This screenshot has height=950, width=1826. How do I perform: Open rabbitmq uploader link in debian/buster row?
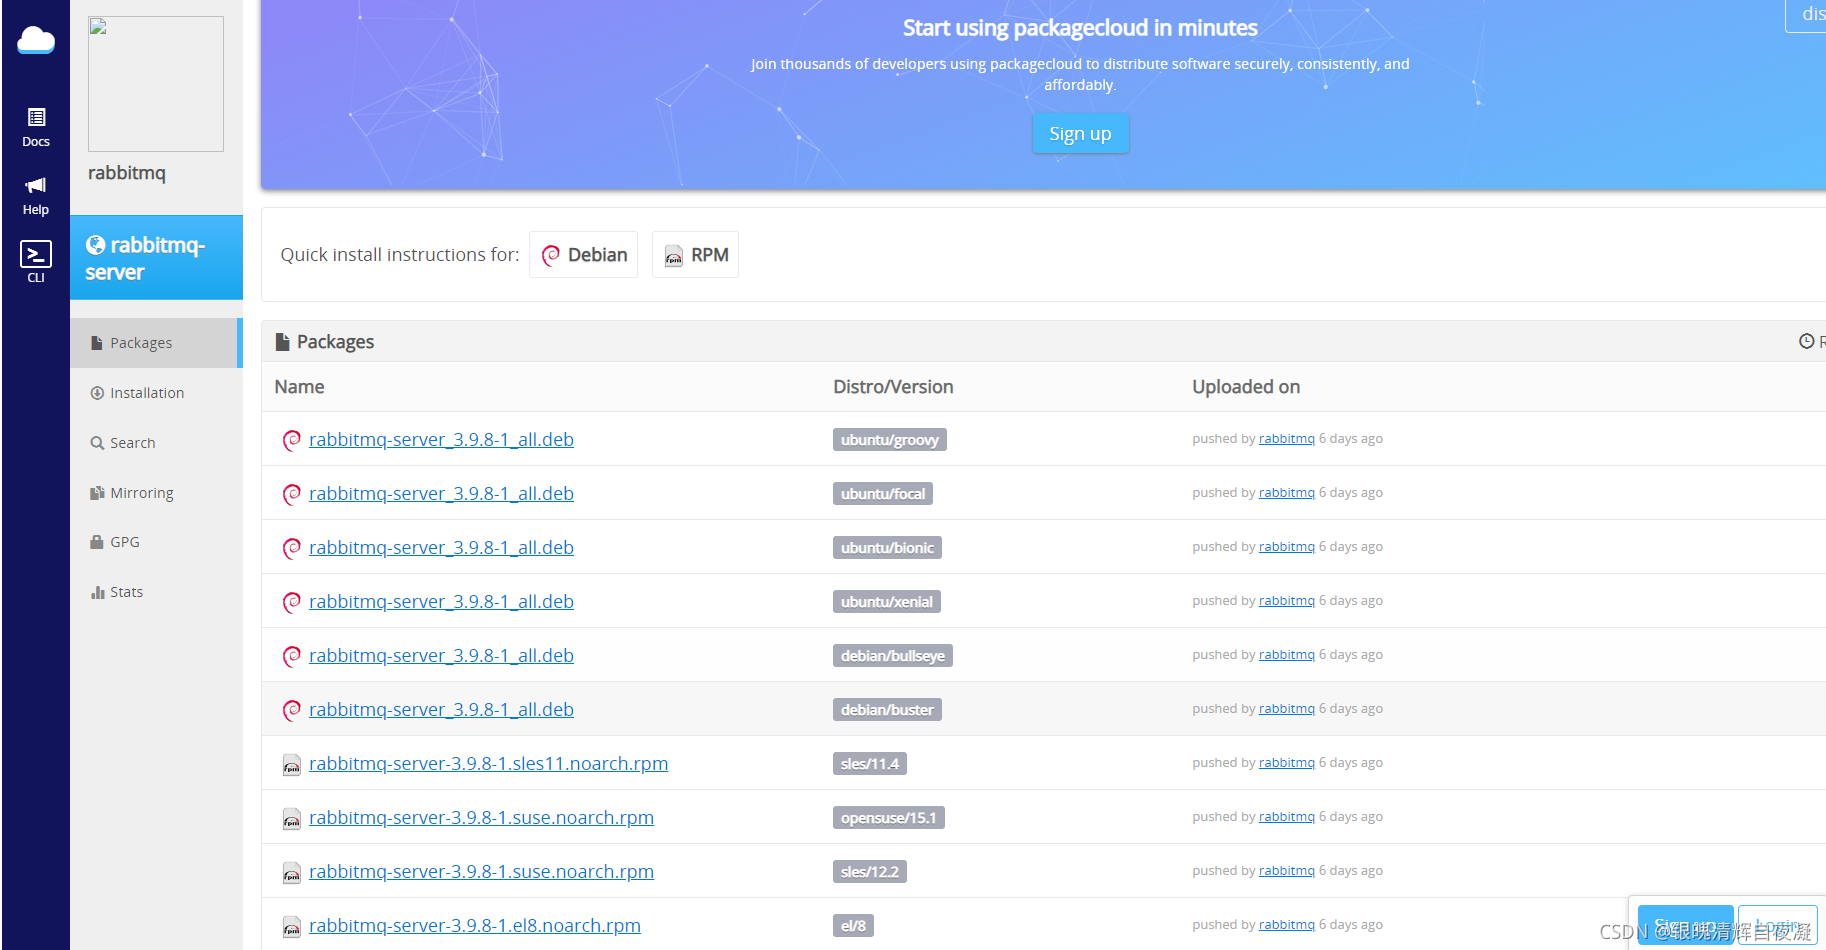pyautogui.click(x=1287, y=709)
